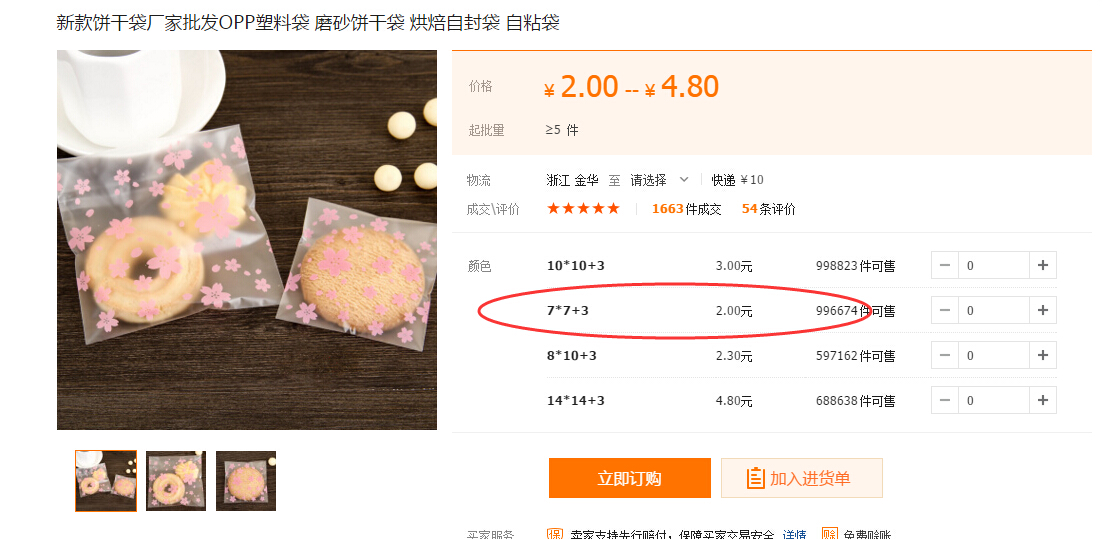Open the 1663件成交 transactions link
The height and width of the screenshot is (539, 1102).
(686, 209)
